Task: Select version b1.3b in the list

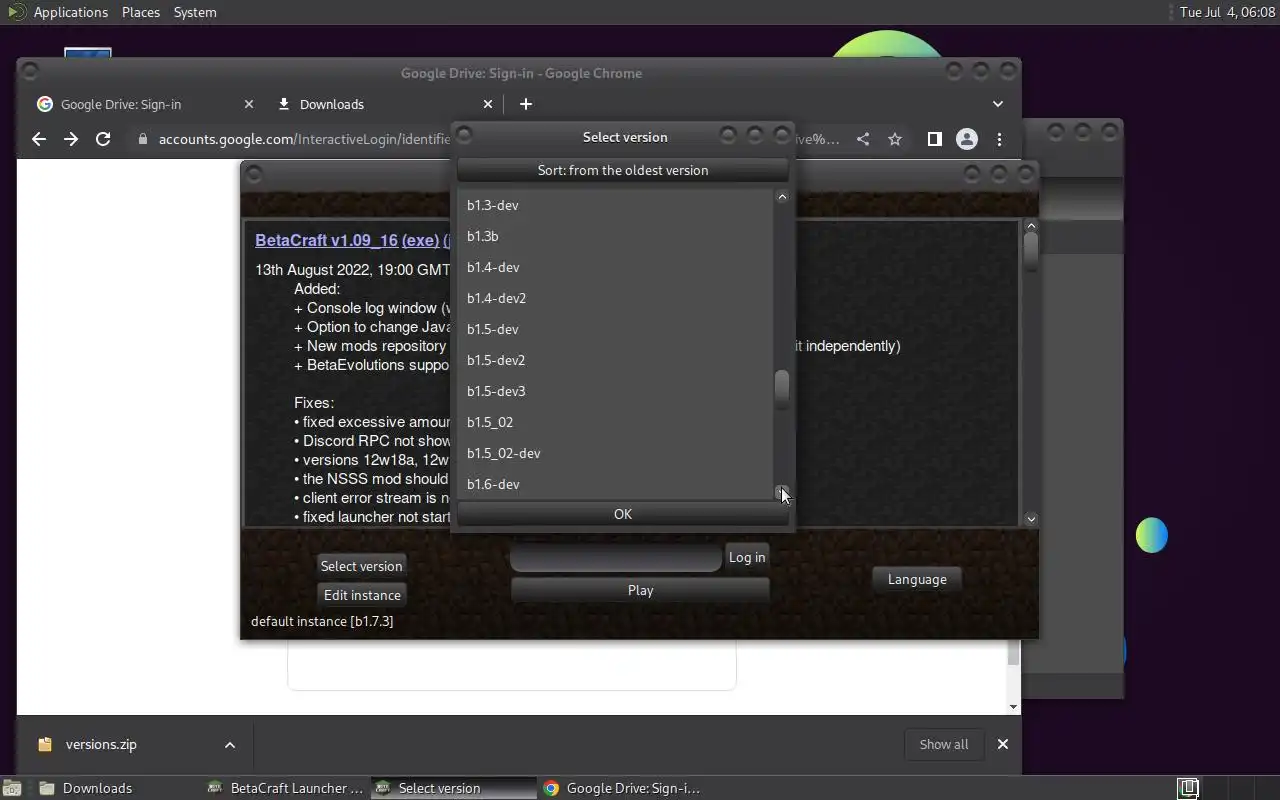Action: (x=615, y=236)
